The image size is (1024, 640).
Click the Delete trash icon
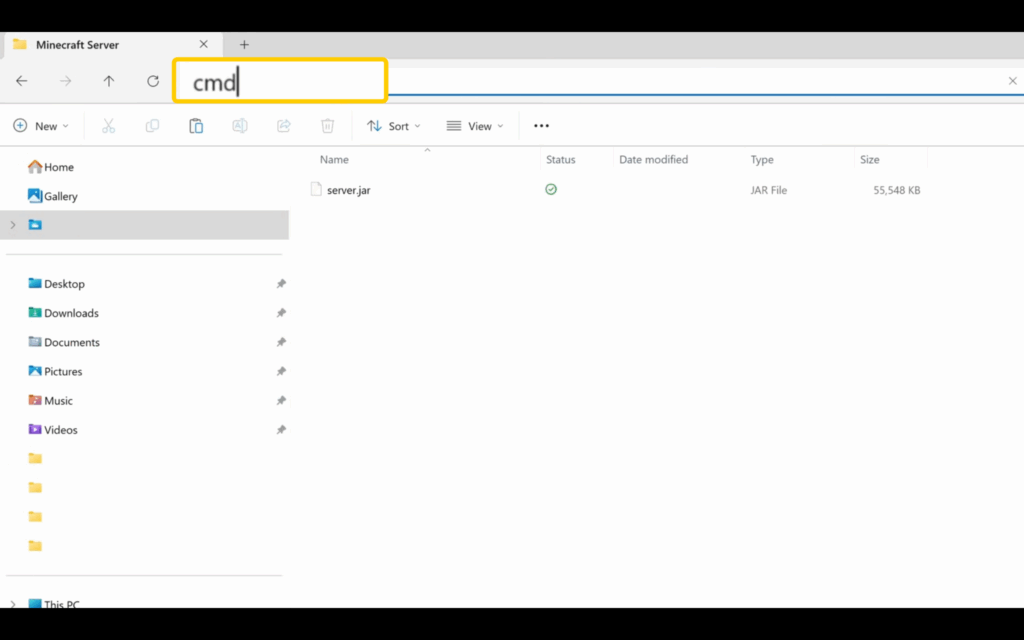coord(327,126)
